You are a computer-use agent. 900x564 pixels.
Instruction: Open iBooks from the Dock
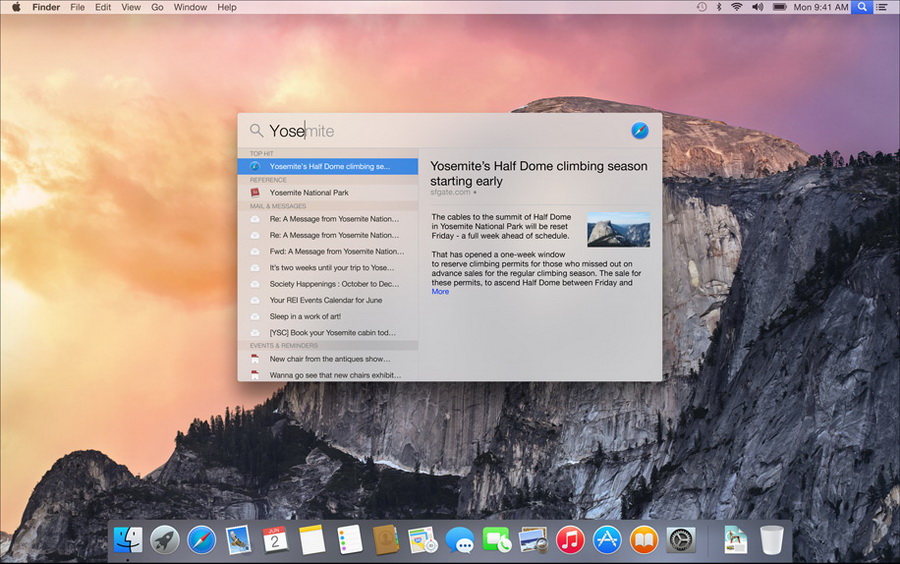pos(644,540)
